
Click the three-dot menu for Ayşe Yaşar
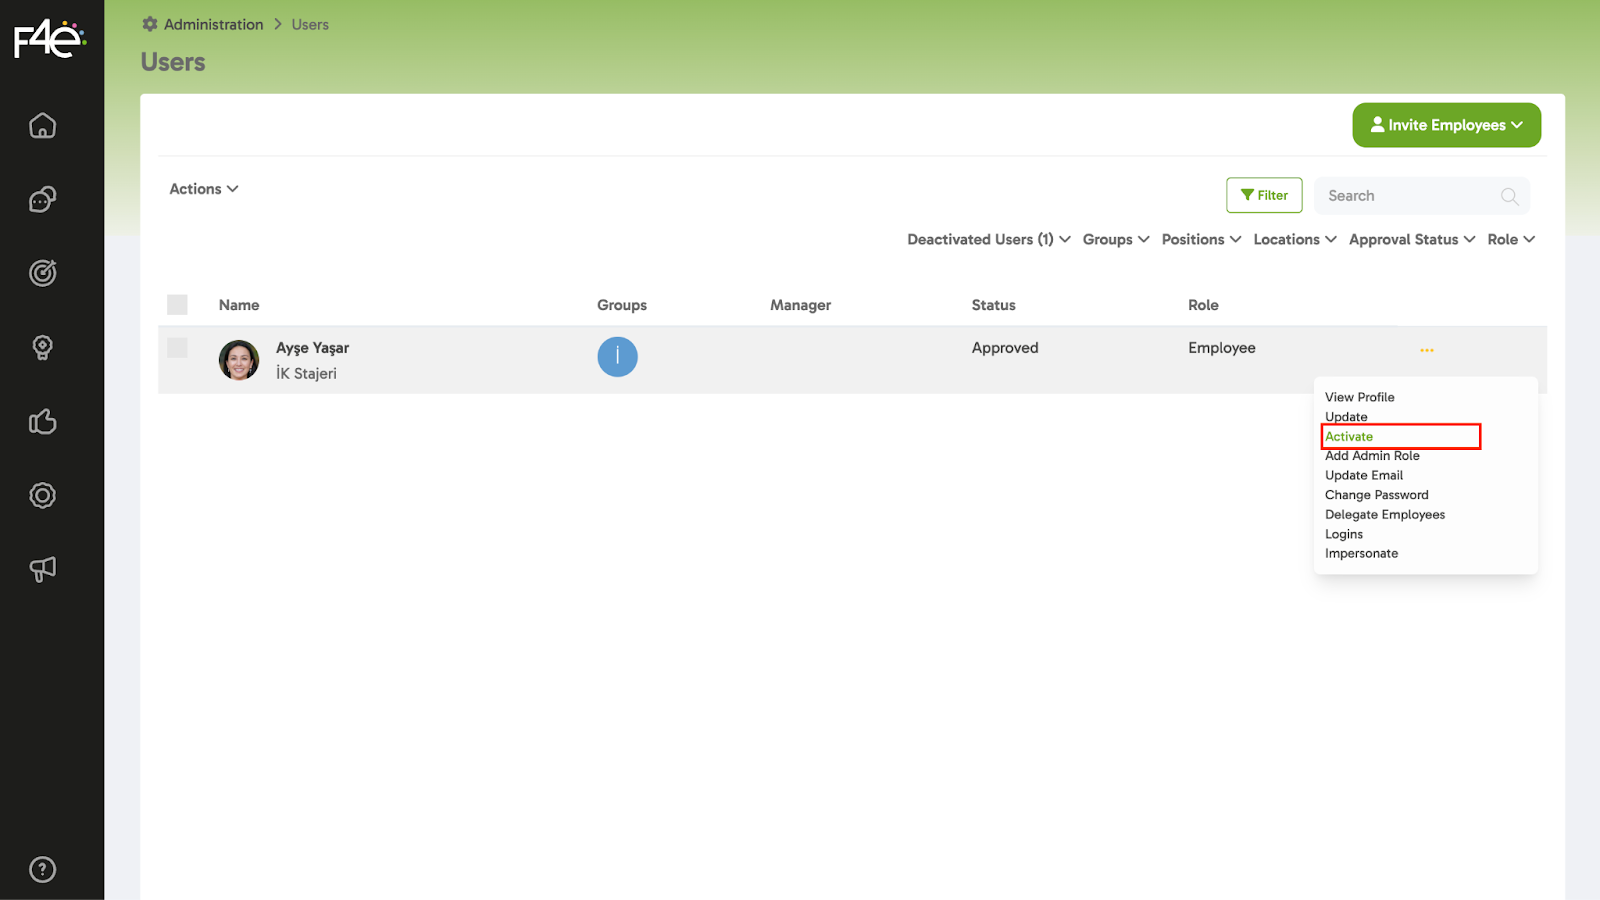(x=1426, y=350)
